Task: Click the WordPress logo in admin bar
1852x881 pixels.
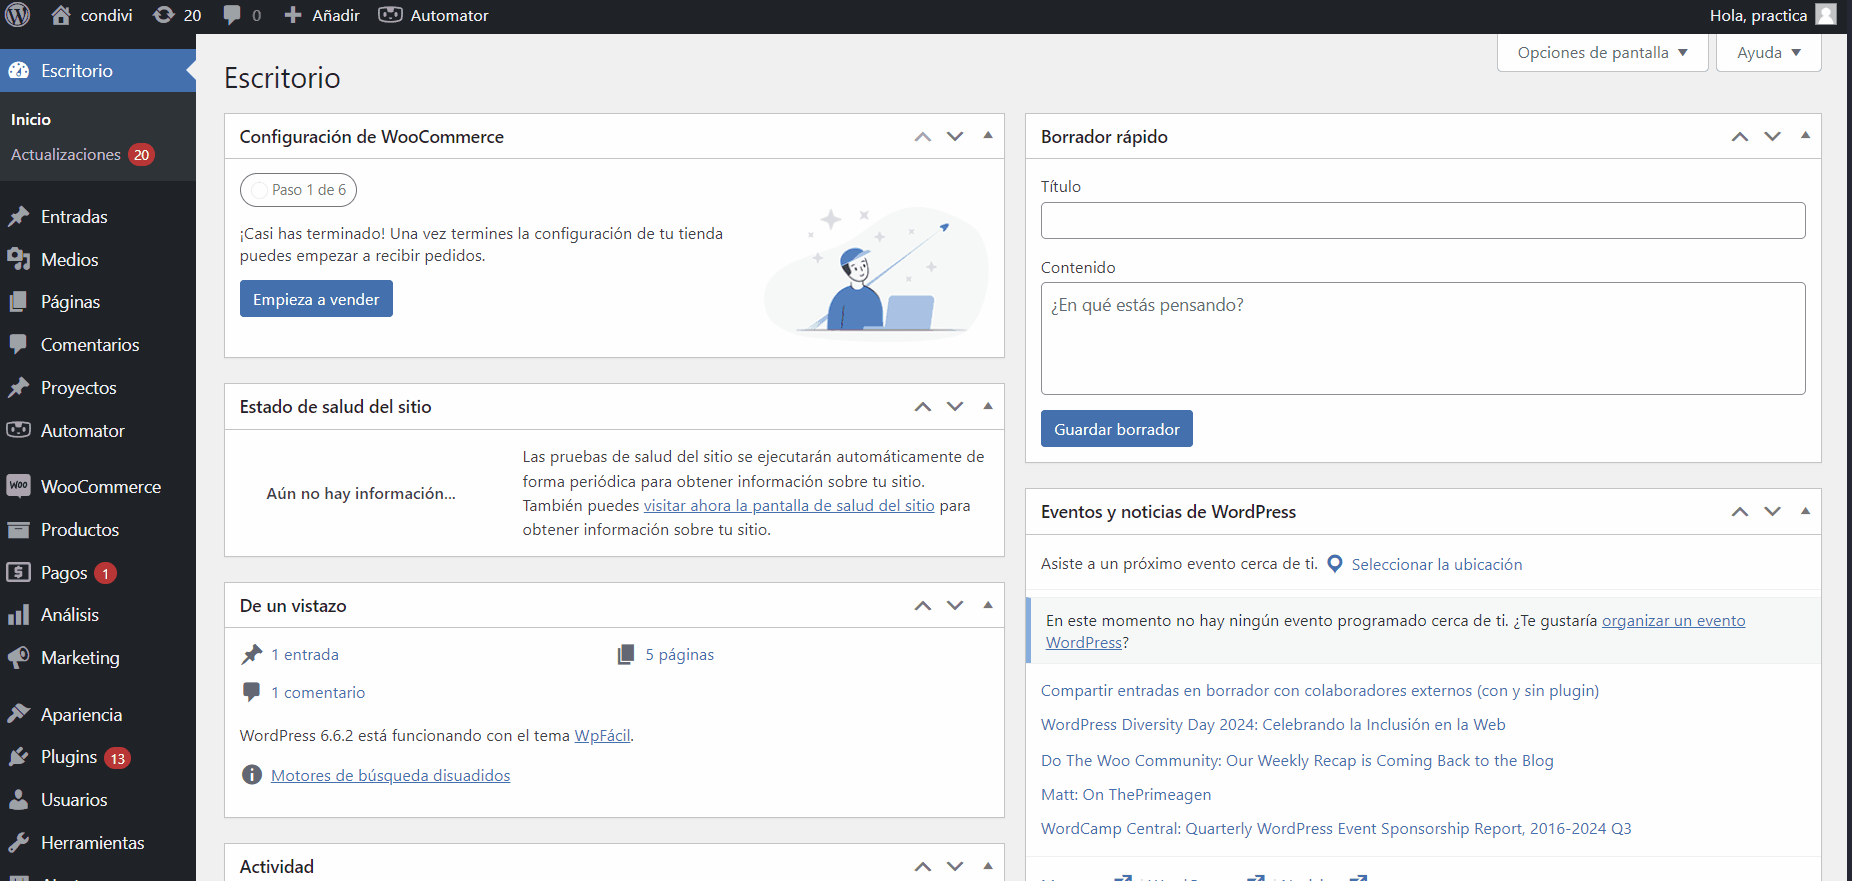Action: point(18,15)
